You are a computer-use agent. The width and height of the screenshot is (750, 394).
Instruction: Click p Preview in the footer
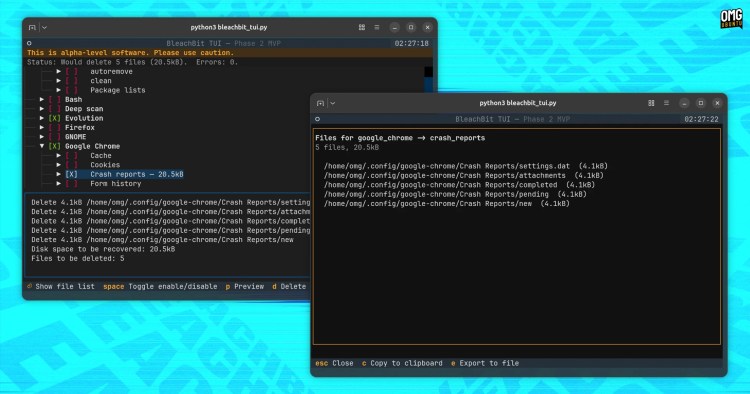click(x=244, y=286)
